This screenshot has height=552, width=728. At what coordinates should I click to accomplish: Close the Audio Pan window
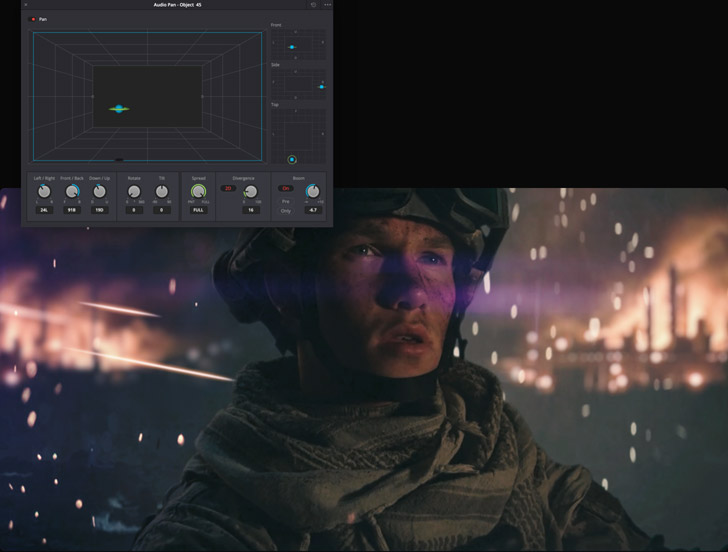[26, 5]
